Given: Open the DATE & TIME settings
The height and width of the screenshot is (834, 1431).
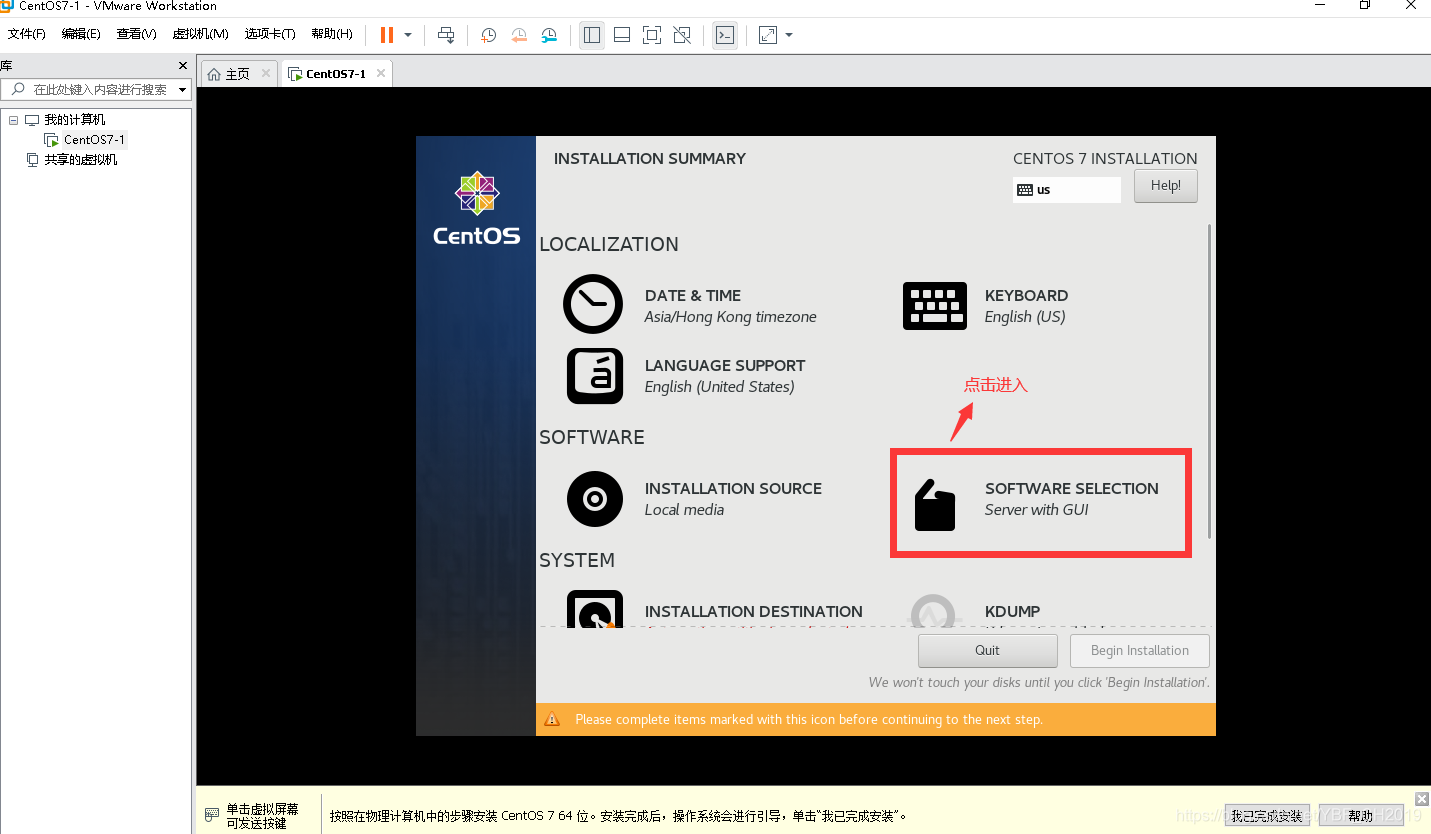Looking at the screenshot, I should pyautogui.click(x=690, y=305).
